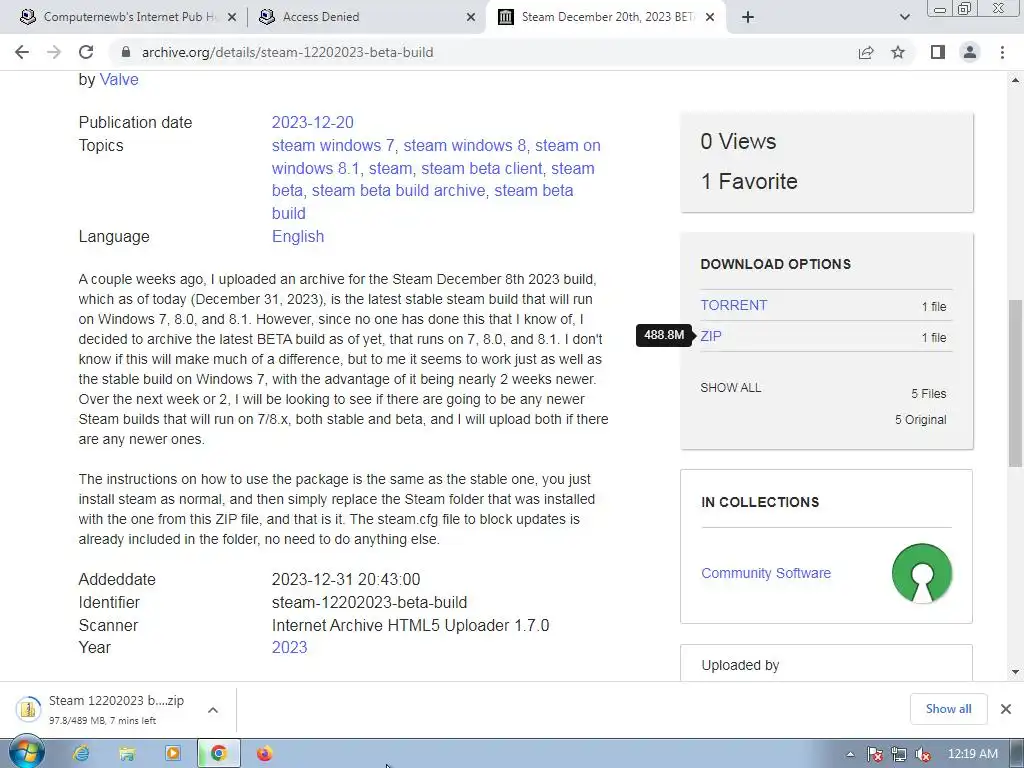The height and width of the screenshot is (768, 1024).
Task: Reload the archive.org page
Action: [86, 52]
